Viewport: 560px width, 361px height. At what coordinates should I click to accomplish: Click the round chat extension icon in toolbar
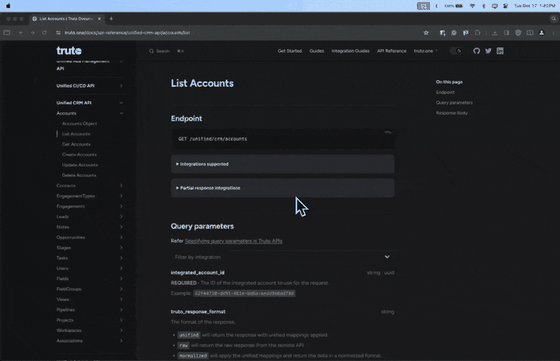tap(454, 33)
